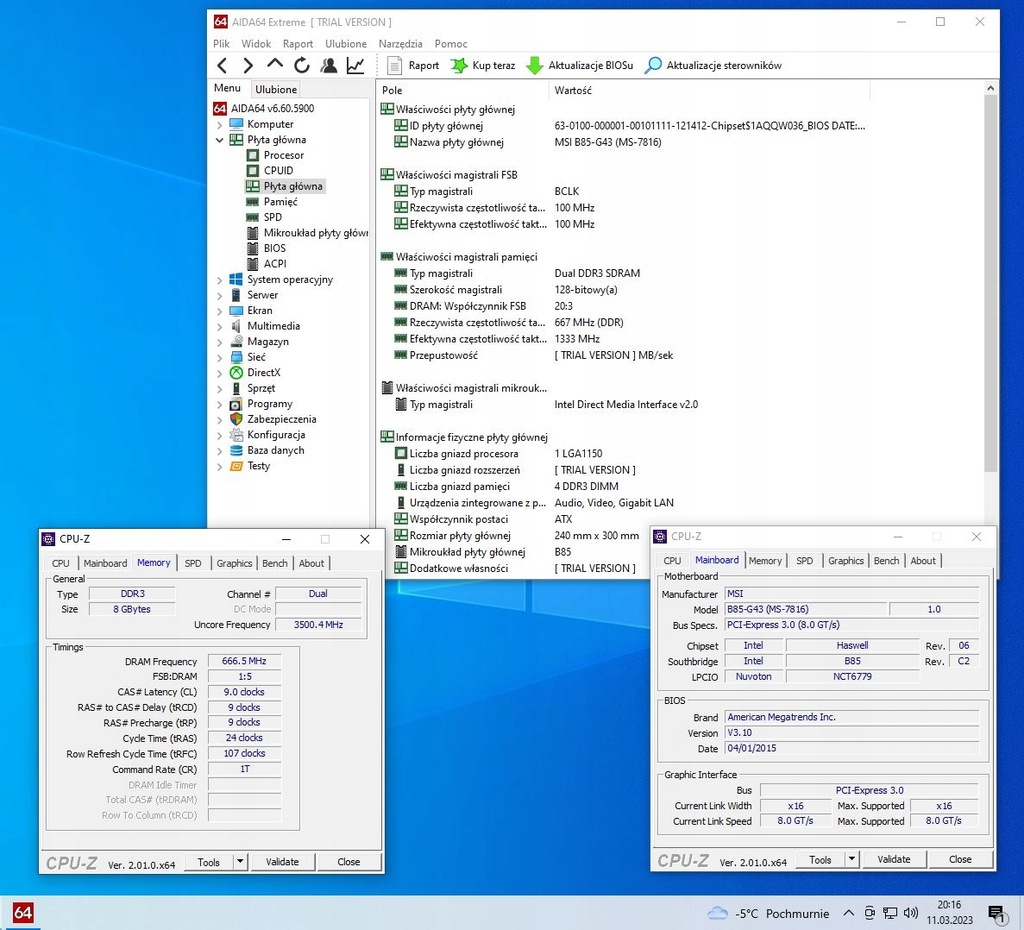
Task: Click the Back arrow in AIDA64 toolbar
Action: click(x=222, y=66)
